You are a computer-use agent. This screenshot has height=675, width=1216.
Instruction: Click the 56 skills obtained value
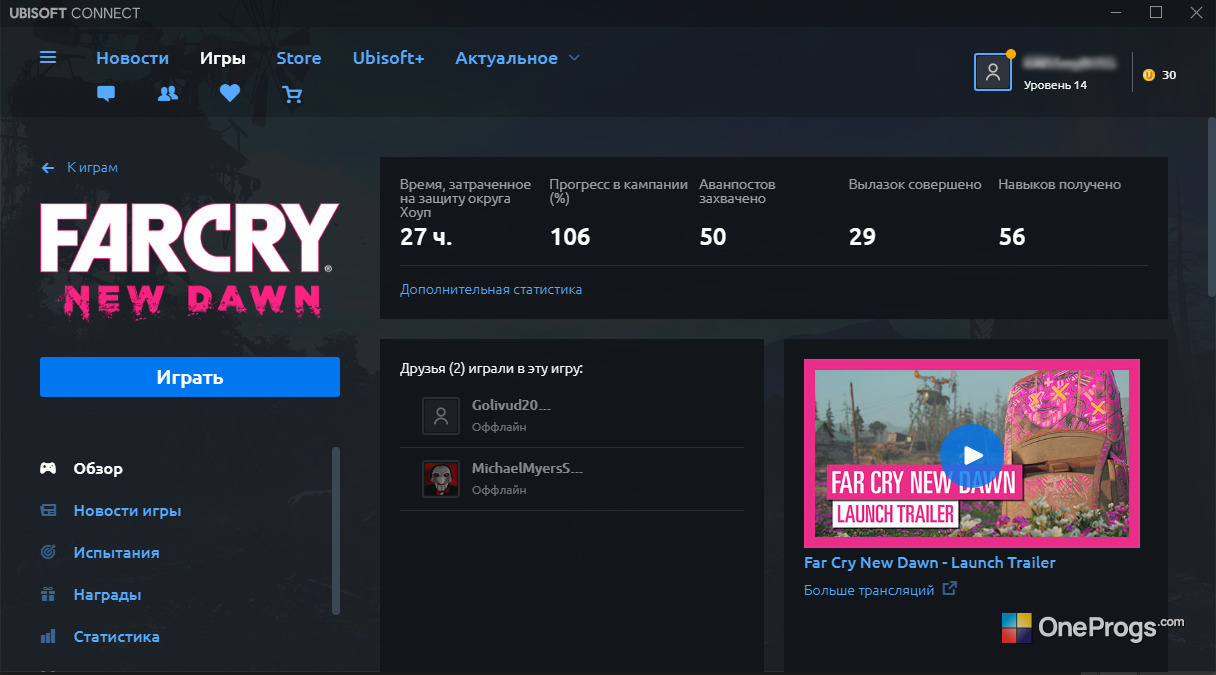point(1012,237)
